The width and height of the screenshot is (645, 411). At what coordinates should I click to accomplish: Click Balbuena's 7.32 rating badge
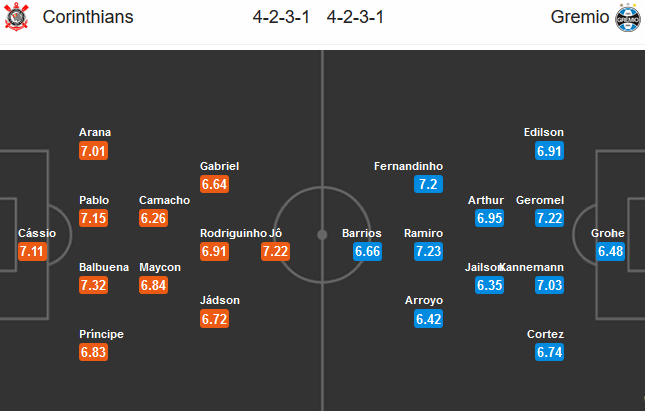(93, 285)
